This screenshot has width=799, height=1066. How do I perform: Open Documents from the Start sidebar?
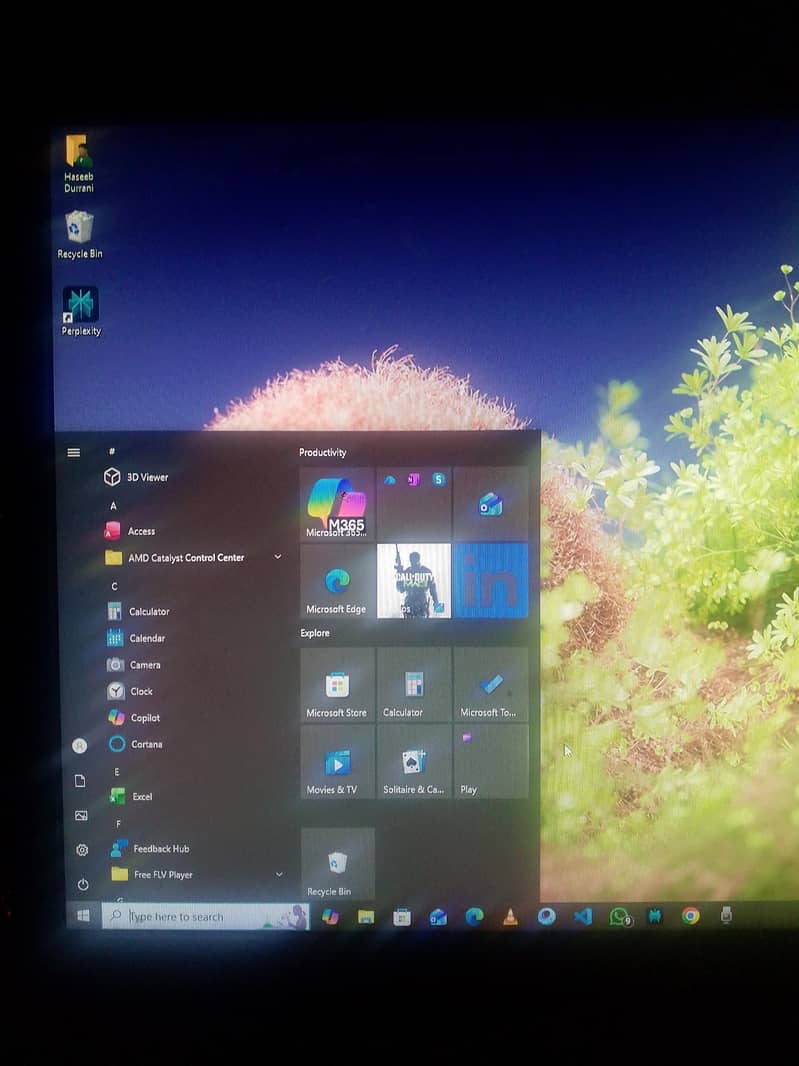tap(80, 780)
